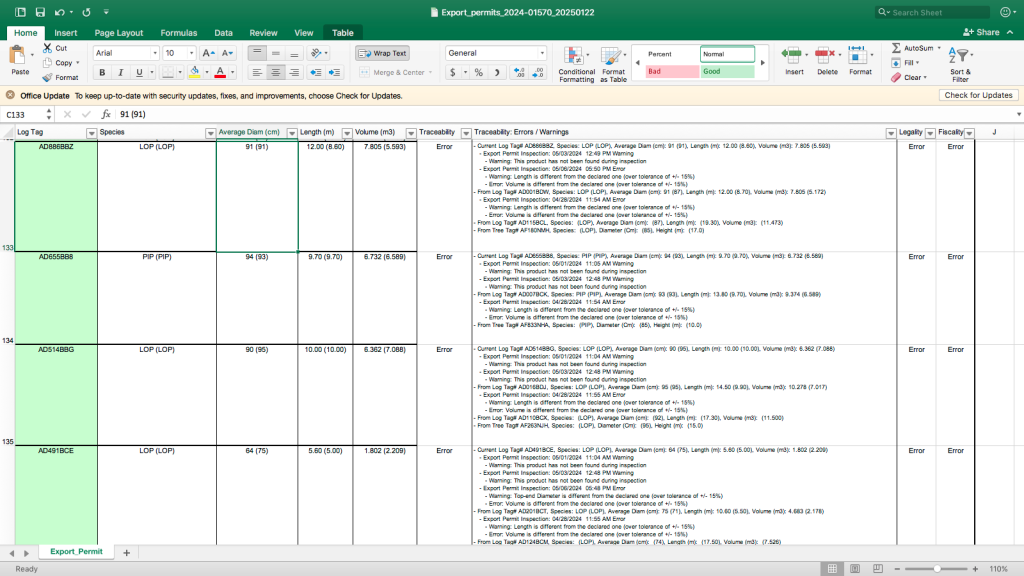The height and width of the screenshot is (576, 1024).
Task: Expand the font name Arial dropdown
Action: pos(154,53)
